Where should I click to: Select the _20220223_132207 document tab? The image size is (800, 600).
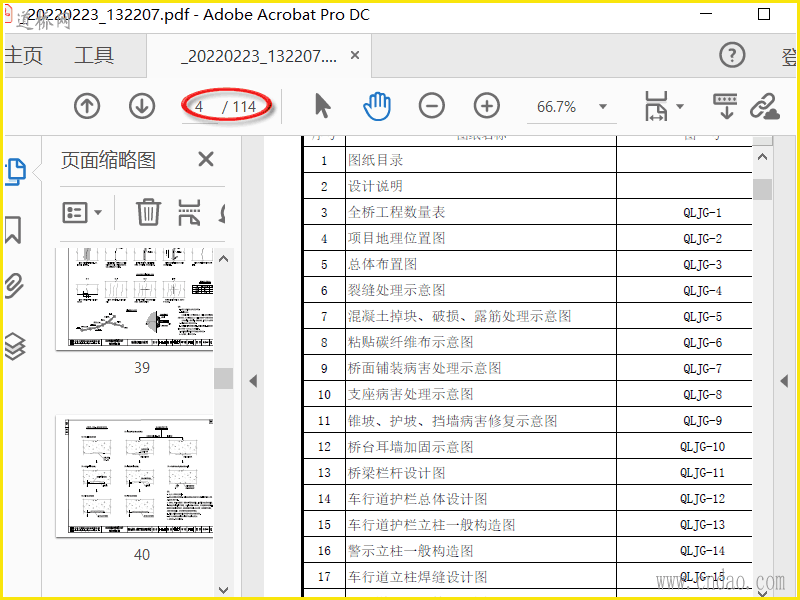click(x=259, y=56)
